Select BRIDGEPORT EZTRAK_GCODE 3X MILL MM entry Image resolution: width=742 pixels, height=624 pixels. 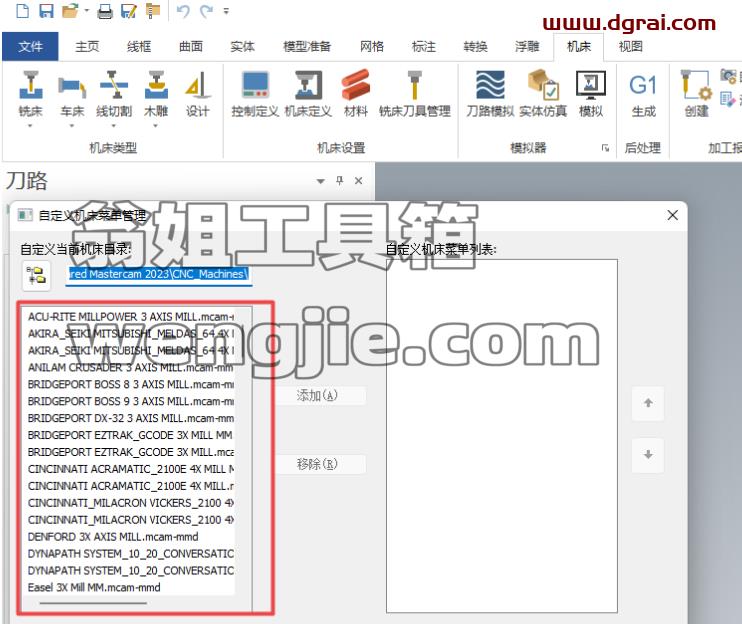tap(131, 435)
